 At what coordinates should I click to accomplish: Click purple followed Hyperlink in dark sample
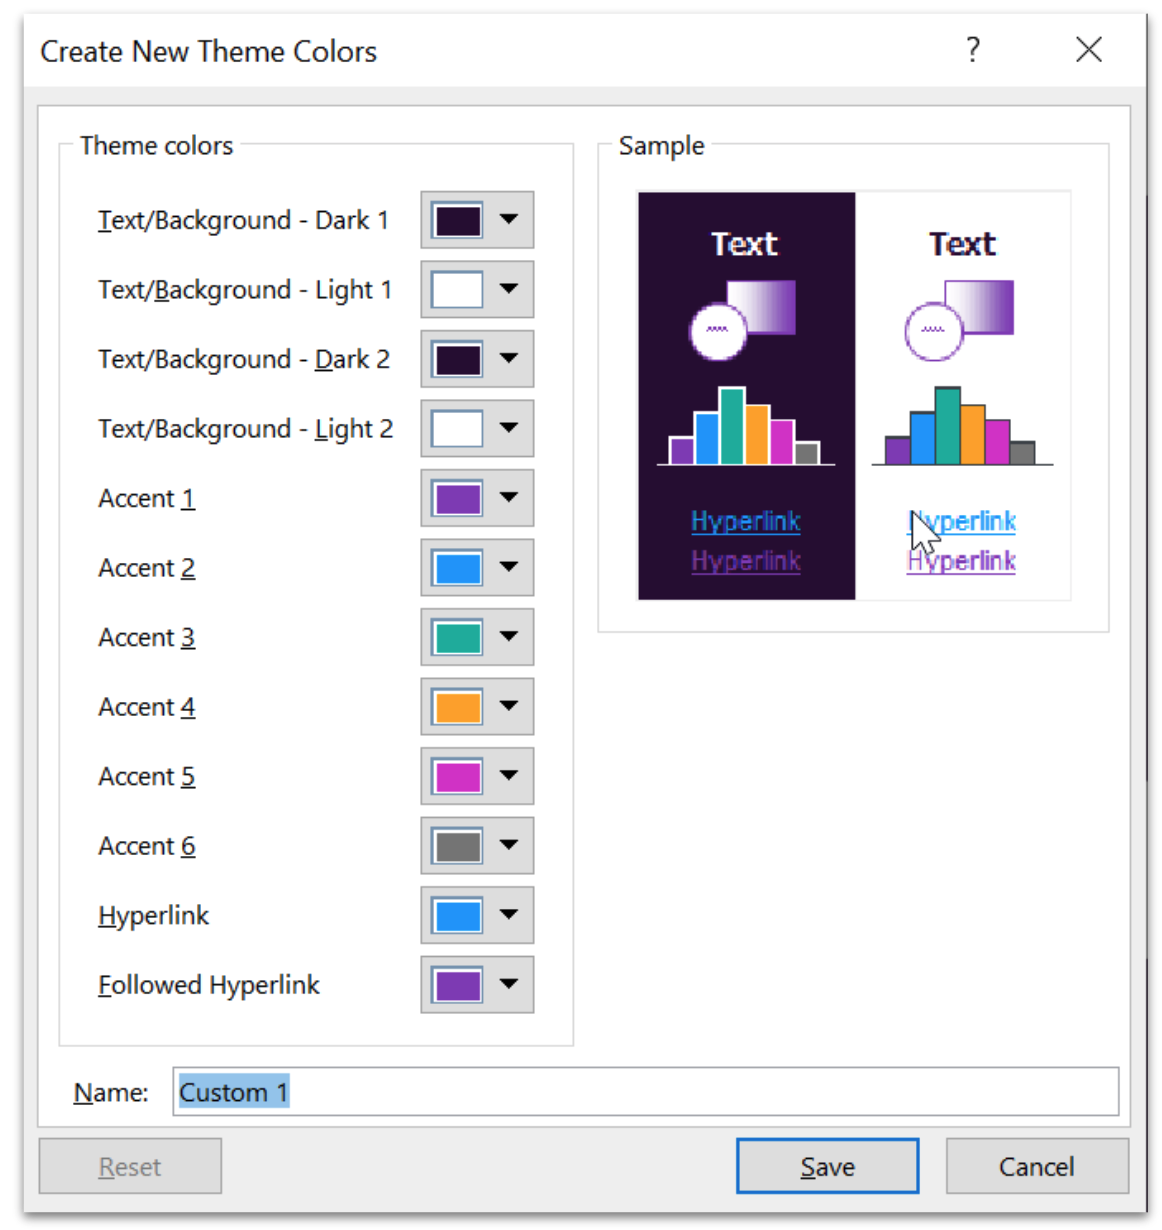click(x=746, y=561)
